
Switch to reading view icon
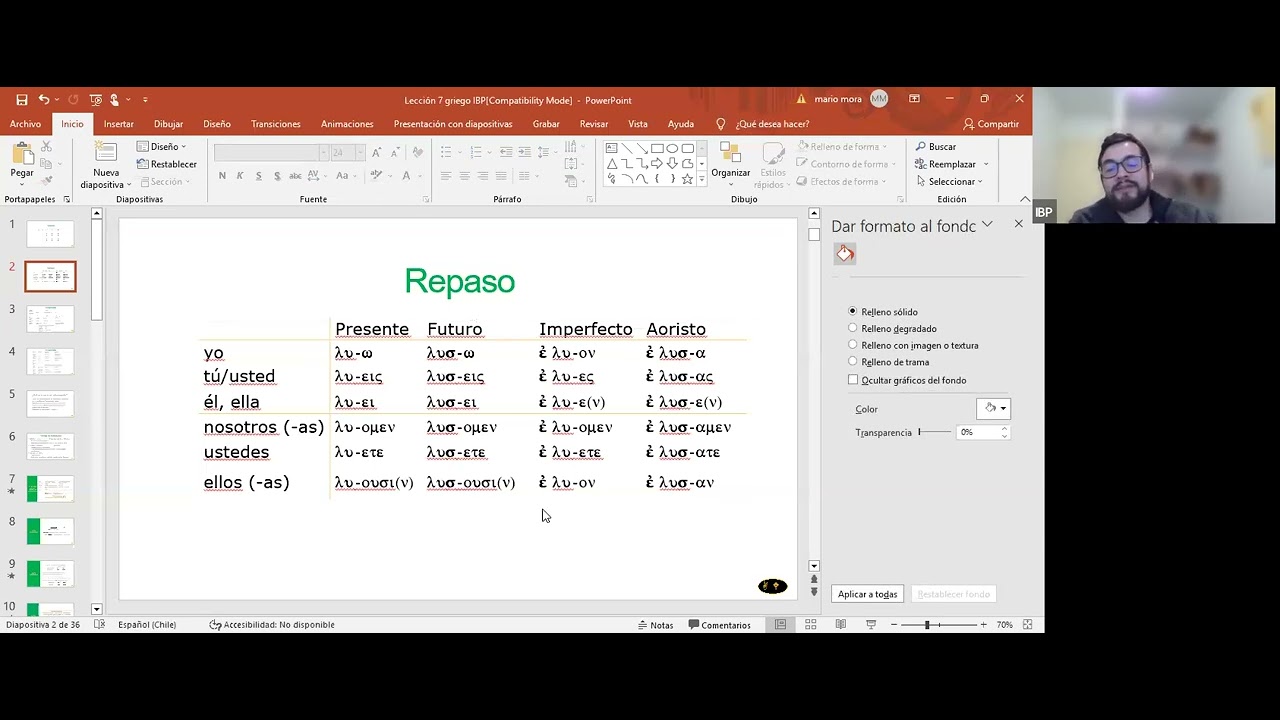click(840, 625)
